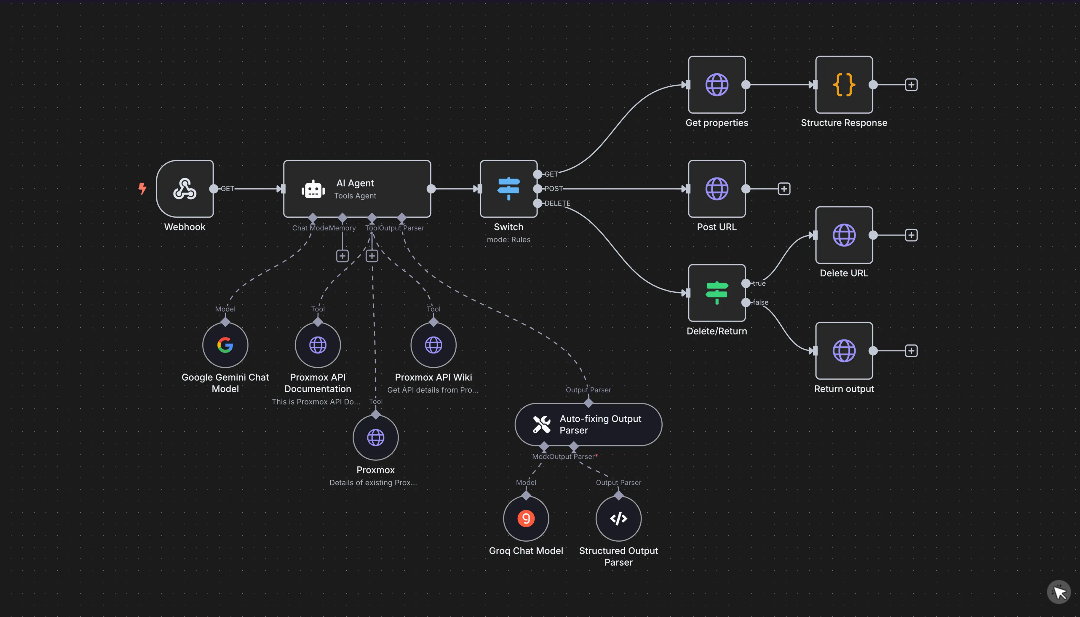Click the Auto-fixing parser Model connector diamond
This screenshot has height=617, width=1080.
tap(544, 446)
